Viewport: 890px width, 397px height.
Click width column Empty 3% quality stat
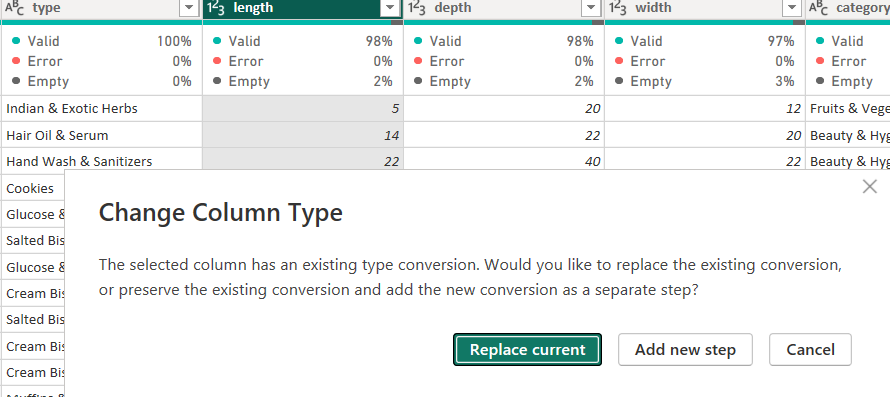point(705,81)
